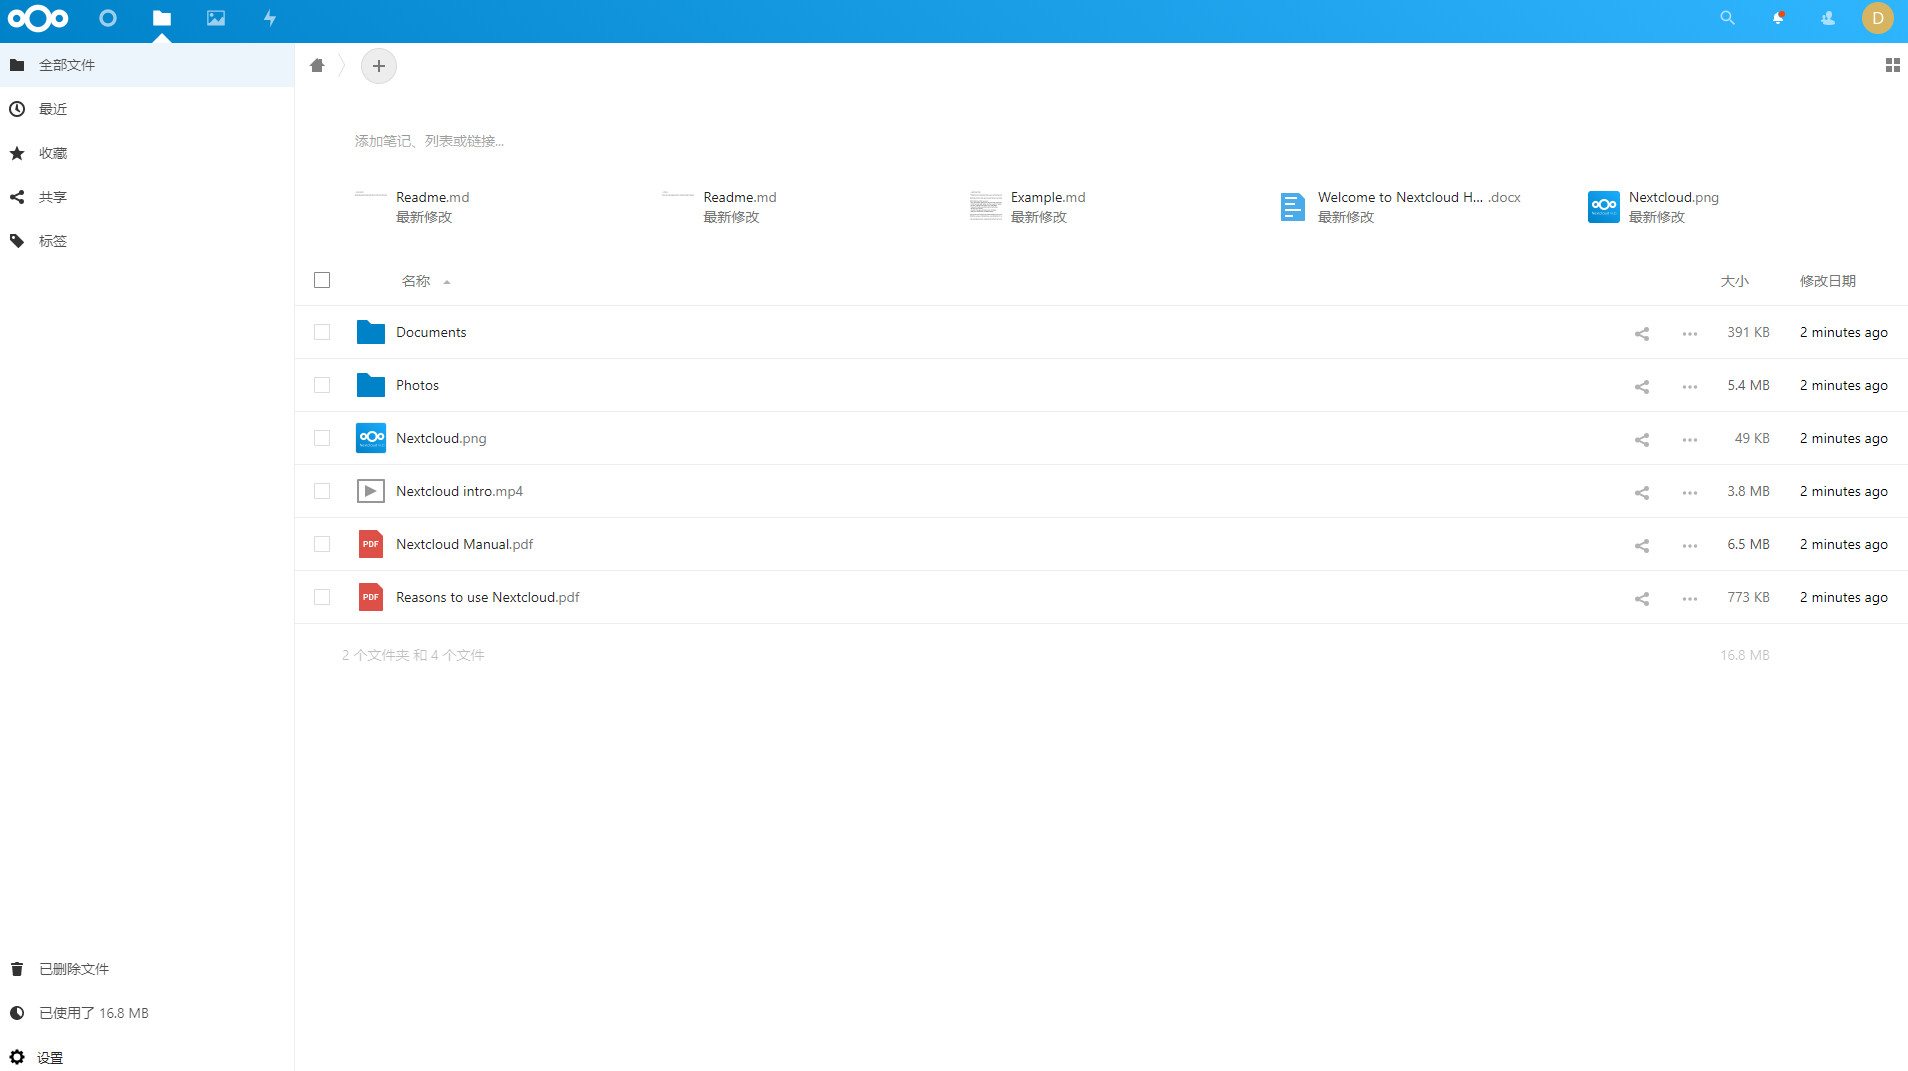Viewport: 1908px width, 1071px height.
Task: Check the Nextcloud.png row checkbox
Action: (x=322, y=438)
